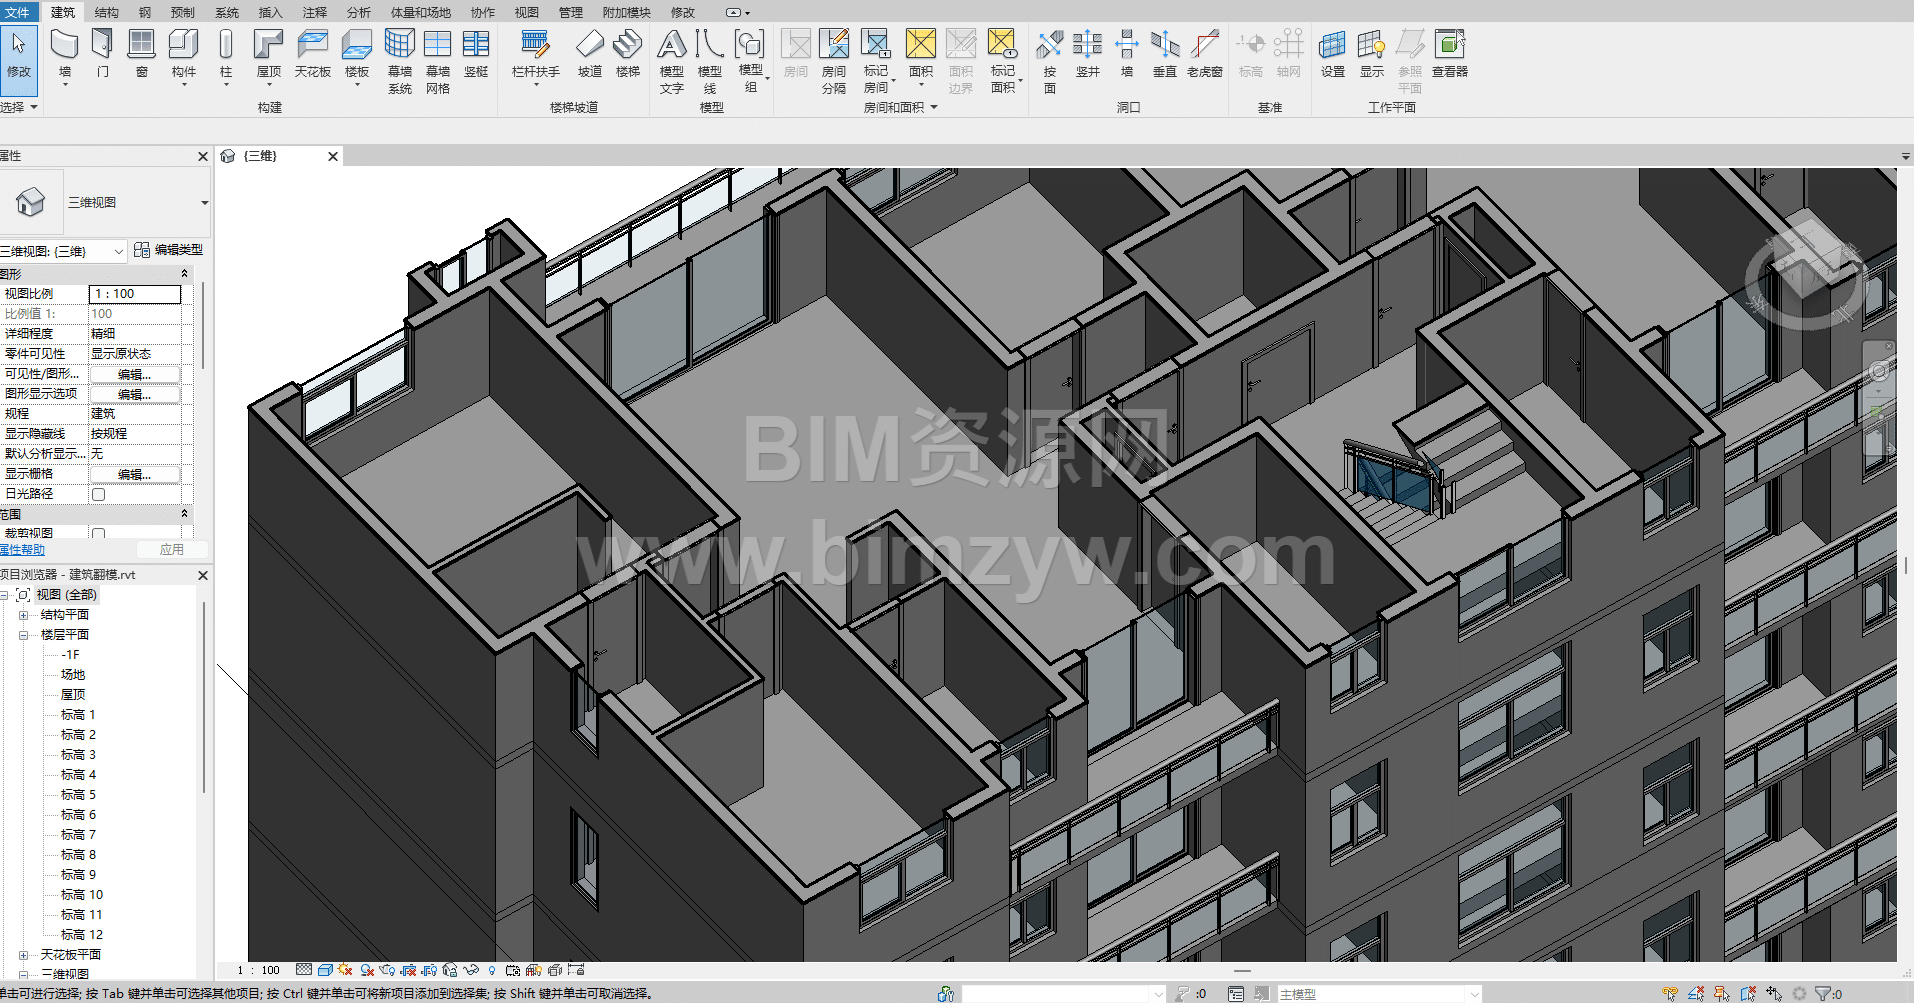Switch to the 视图 ribbon tab

click(526, 12)
